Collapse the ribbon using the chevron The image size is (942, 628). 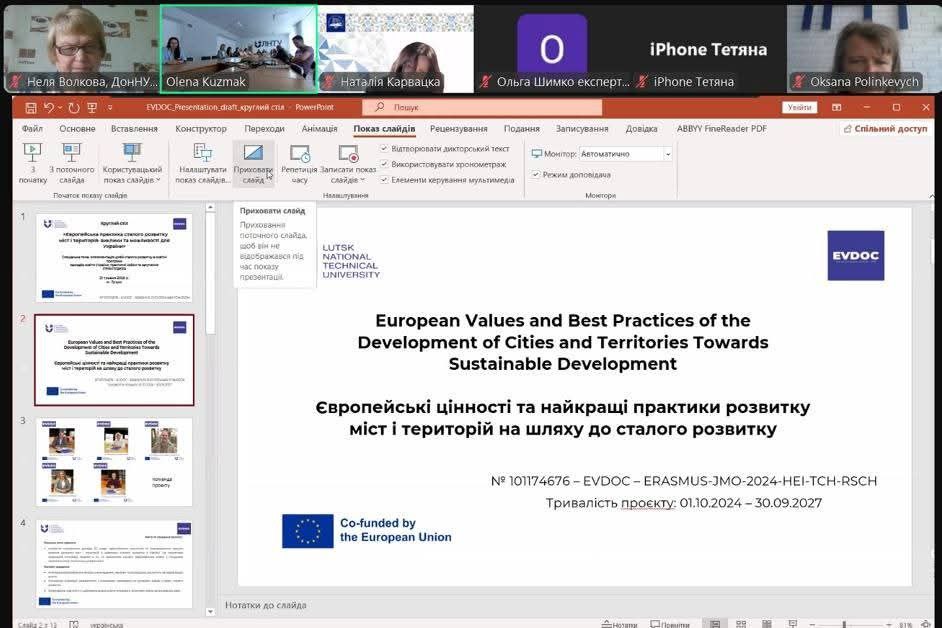click(932, 196)
